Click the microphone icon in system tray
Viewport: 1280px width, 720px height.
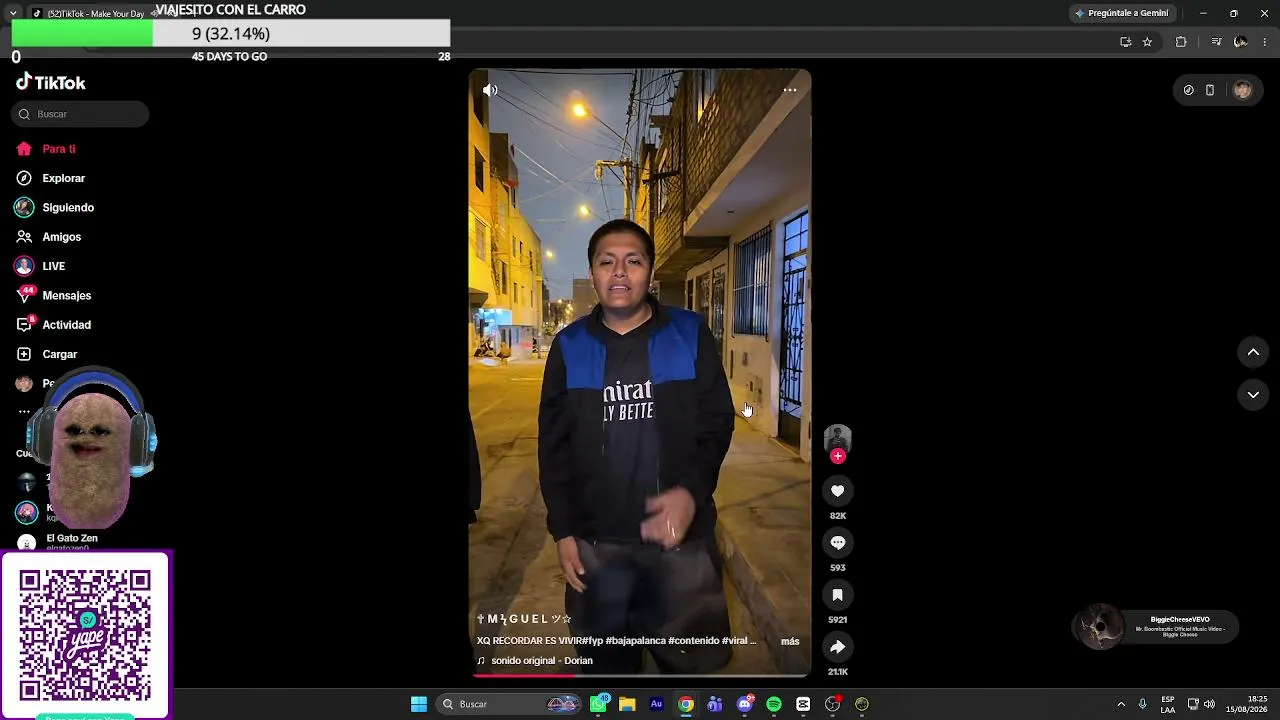tap(1143, 704)
